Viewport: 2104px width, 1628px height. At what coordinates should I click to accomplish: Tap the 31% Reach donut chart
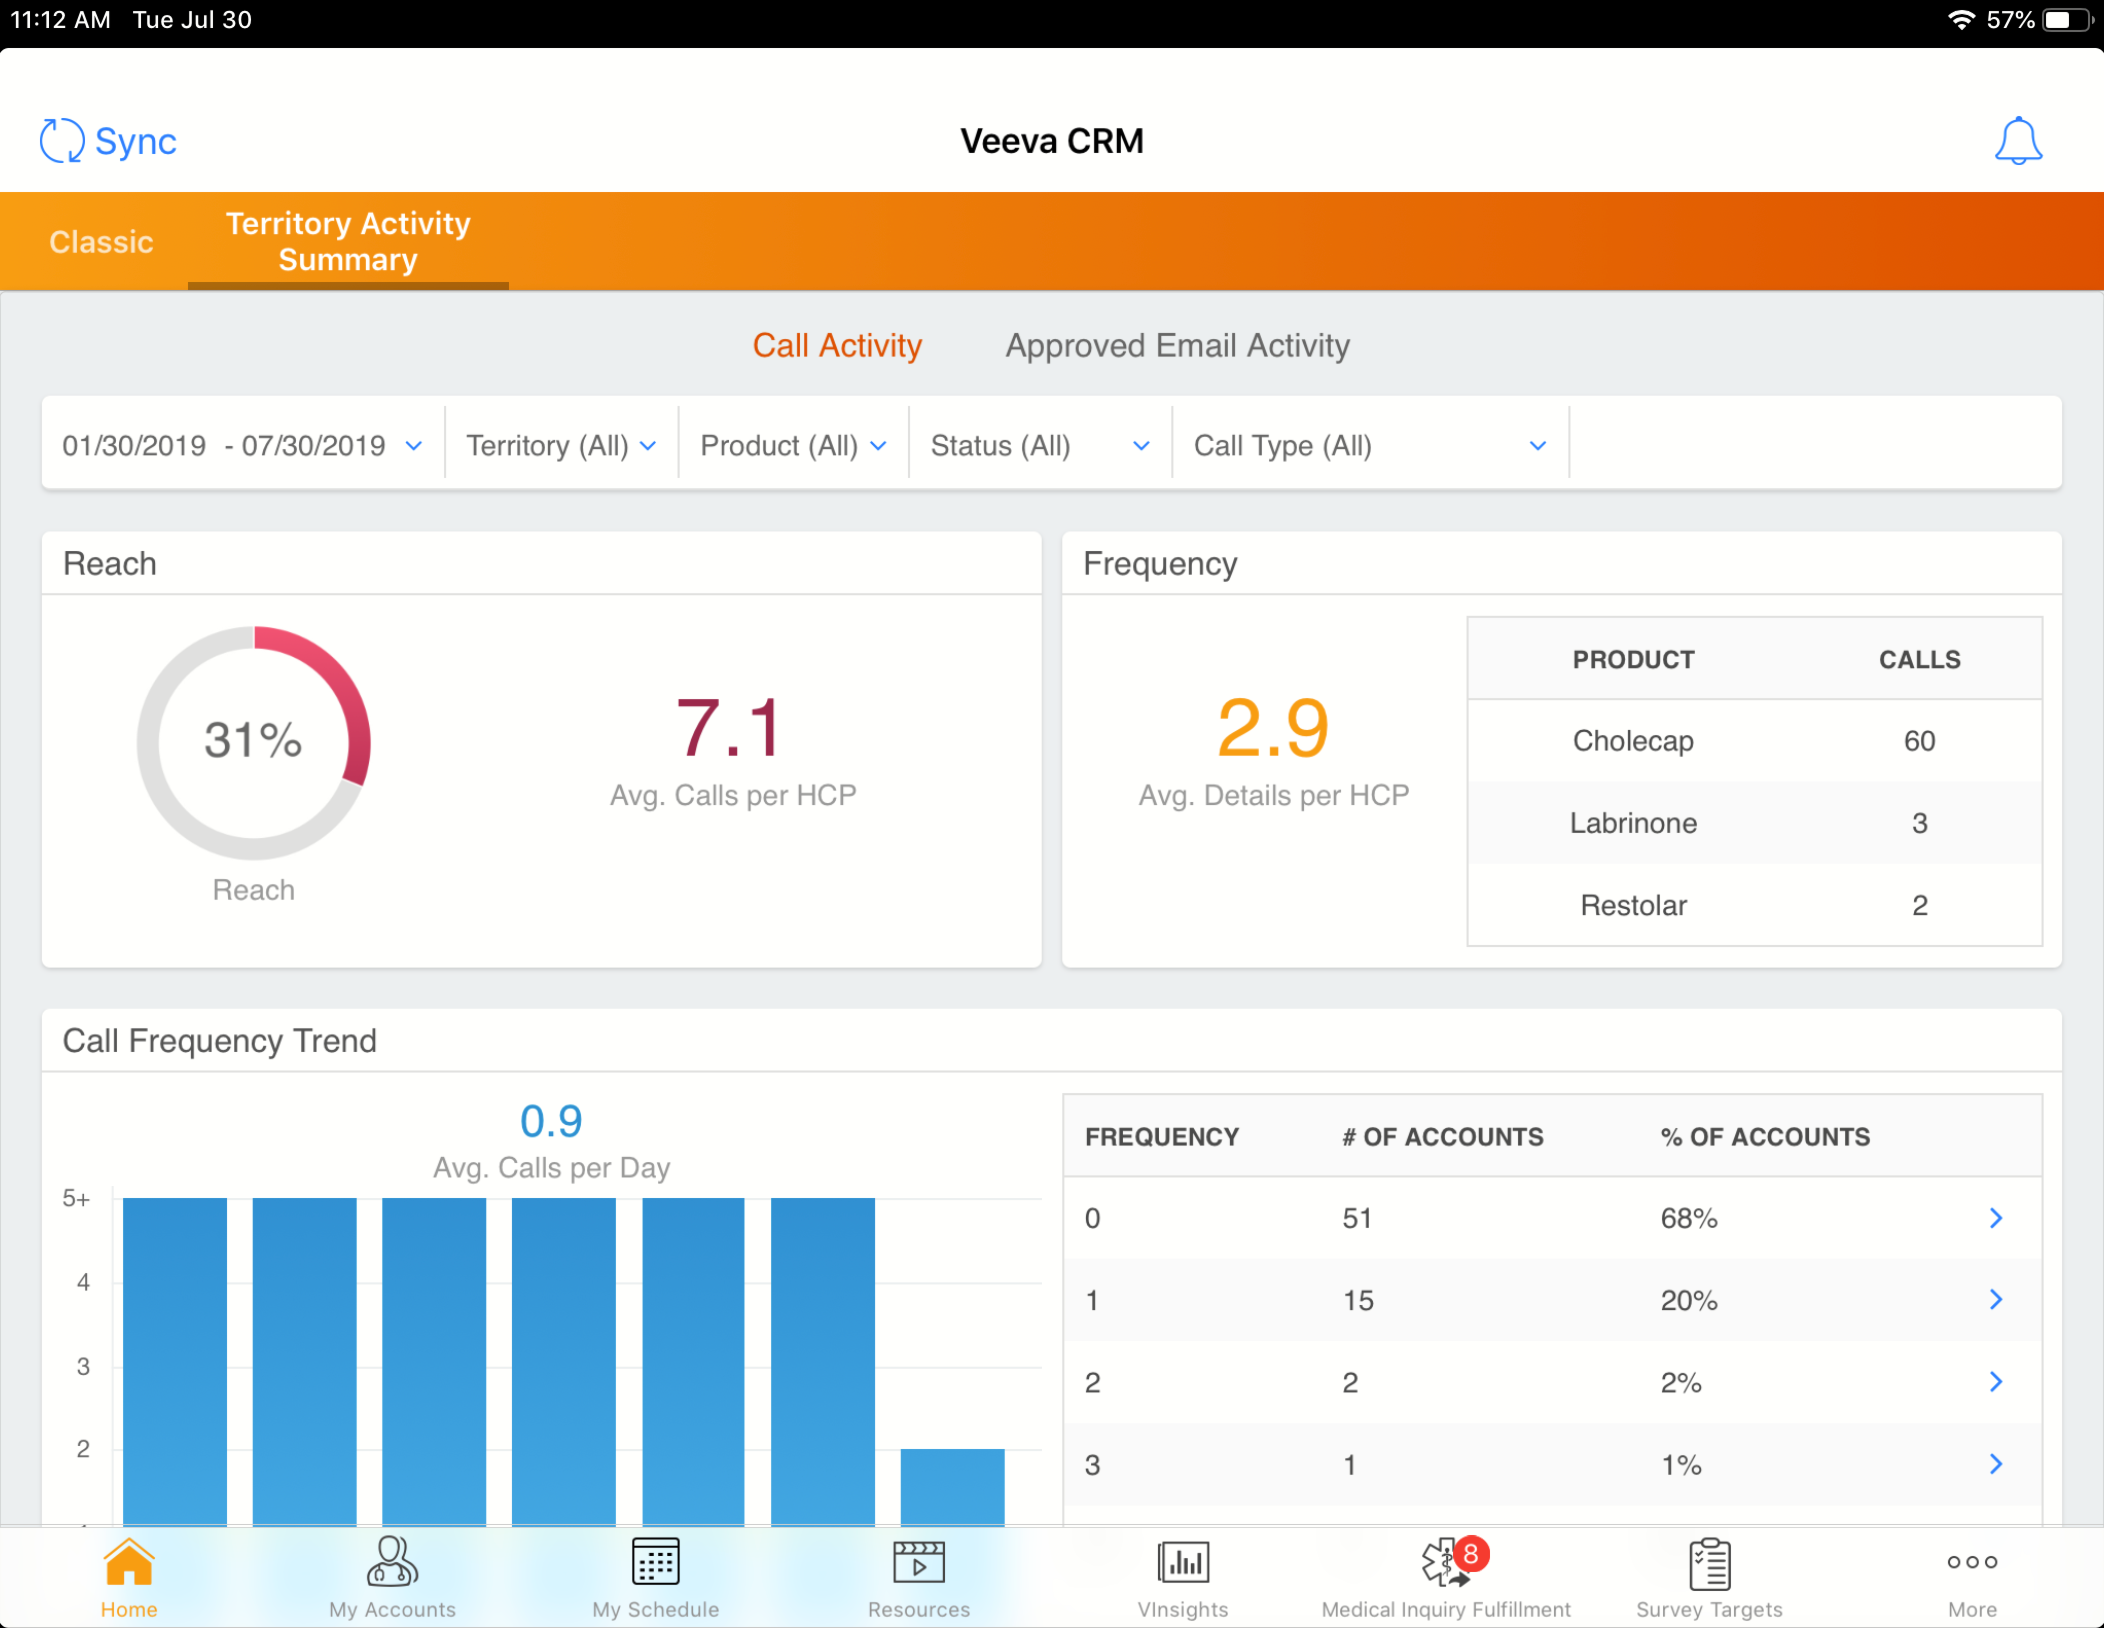[x=253, y=742]
